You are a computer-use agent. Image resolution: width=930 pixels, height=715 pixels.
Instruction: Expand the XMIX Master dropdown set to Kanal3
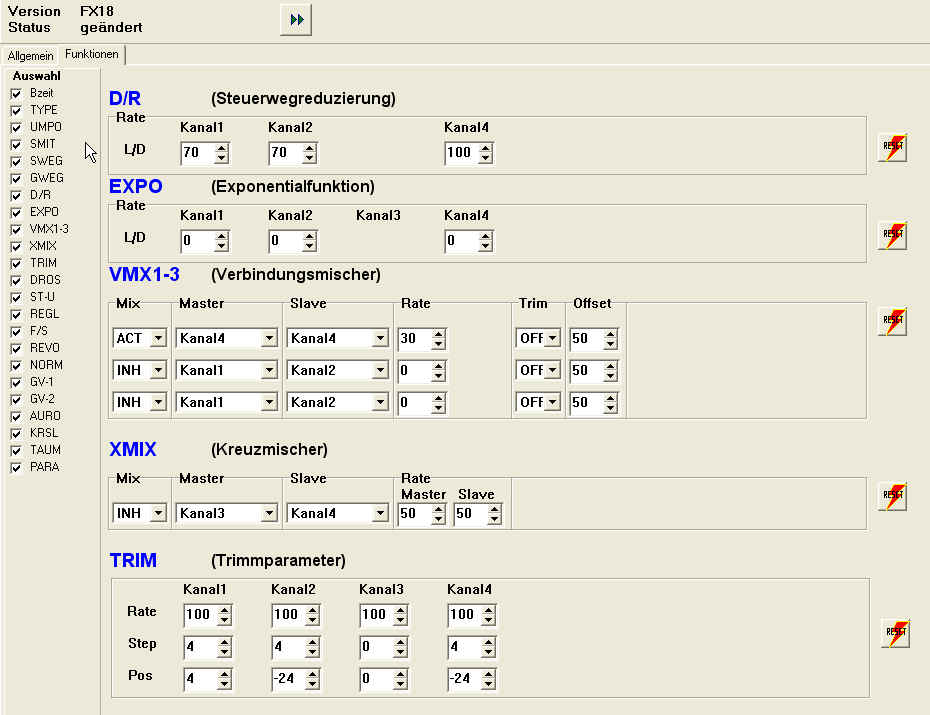[x=268, y=514]
